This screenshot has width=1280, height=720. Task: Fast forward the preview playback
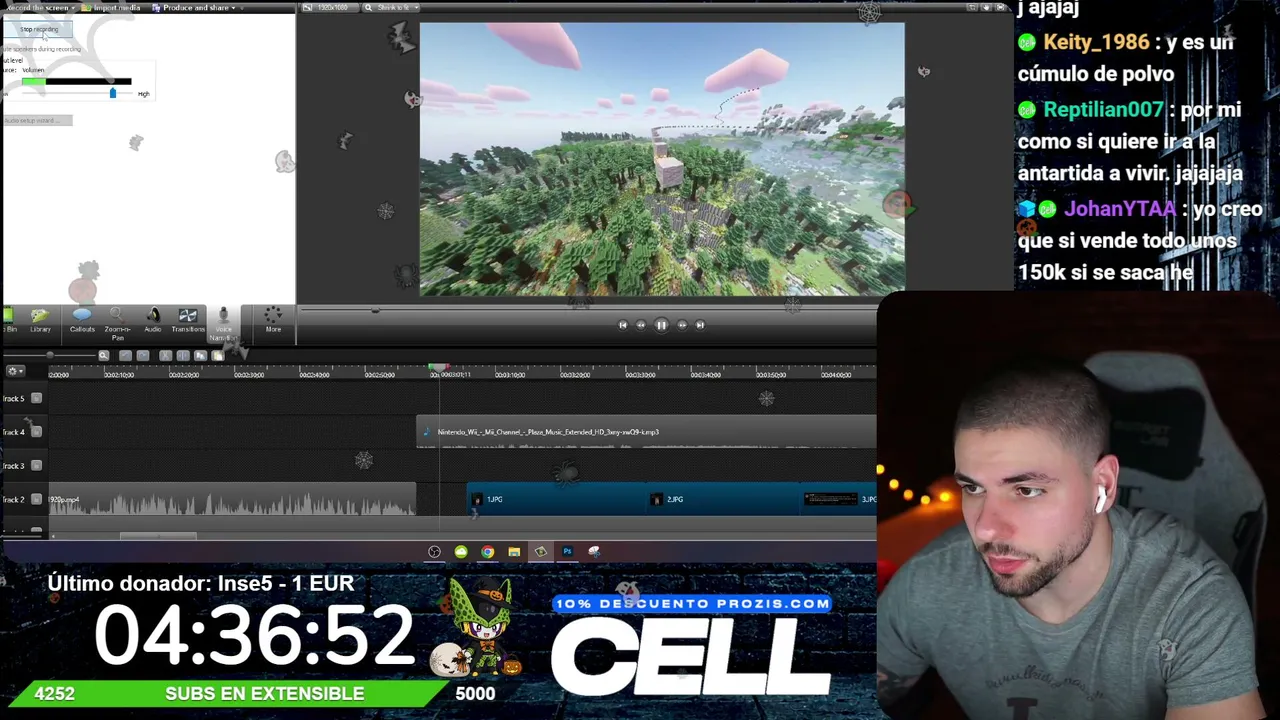click(x=682, y=325)
